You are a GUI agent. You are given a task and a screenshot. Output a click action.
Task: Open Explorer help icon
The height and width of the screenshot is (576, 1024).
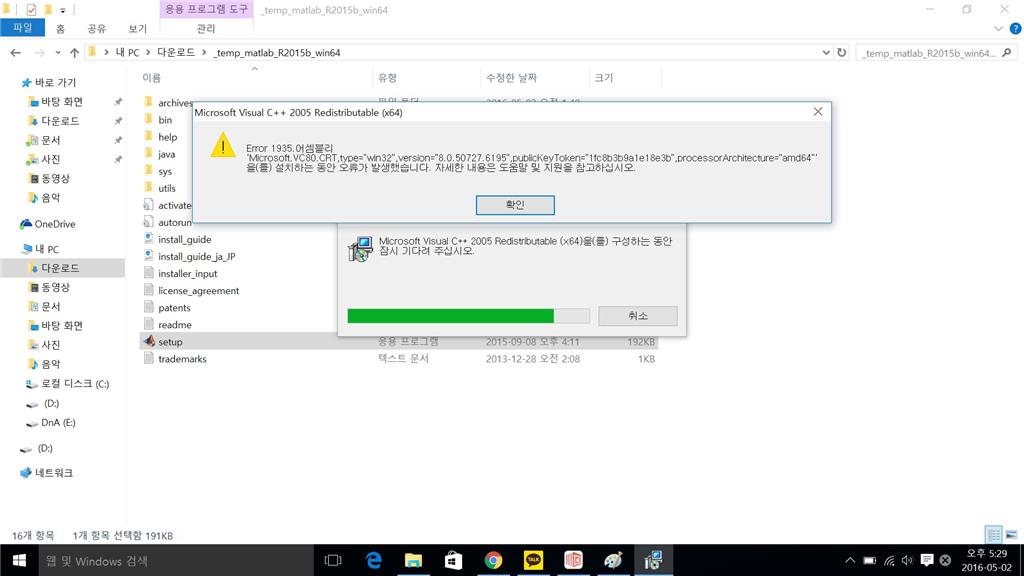coord(1015,29)
